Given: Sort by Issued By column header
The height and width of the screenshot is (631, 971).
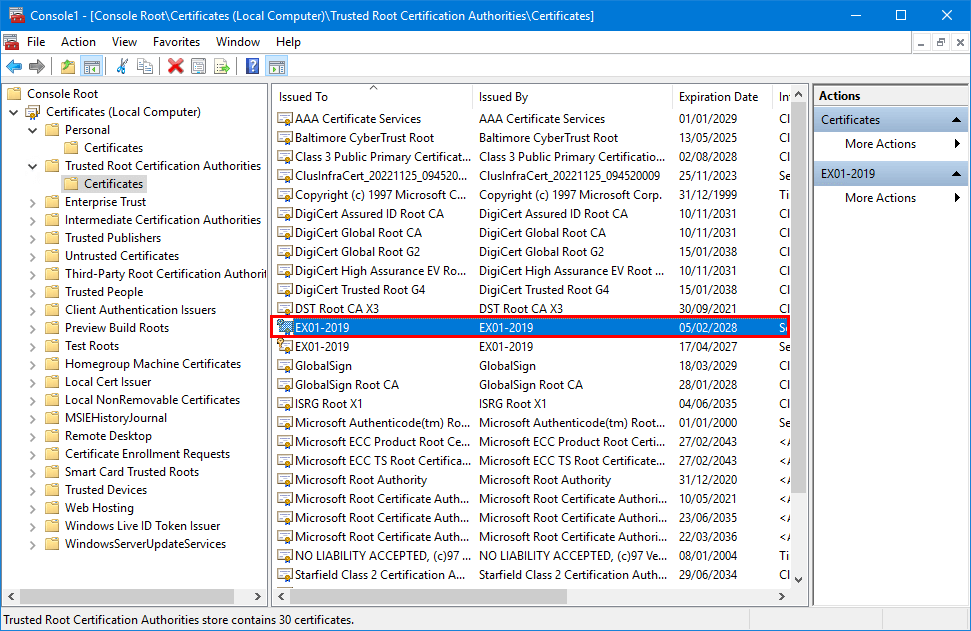Looking at the screenshot, I should [572, 97].
